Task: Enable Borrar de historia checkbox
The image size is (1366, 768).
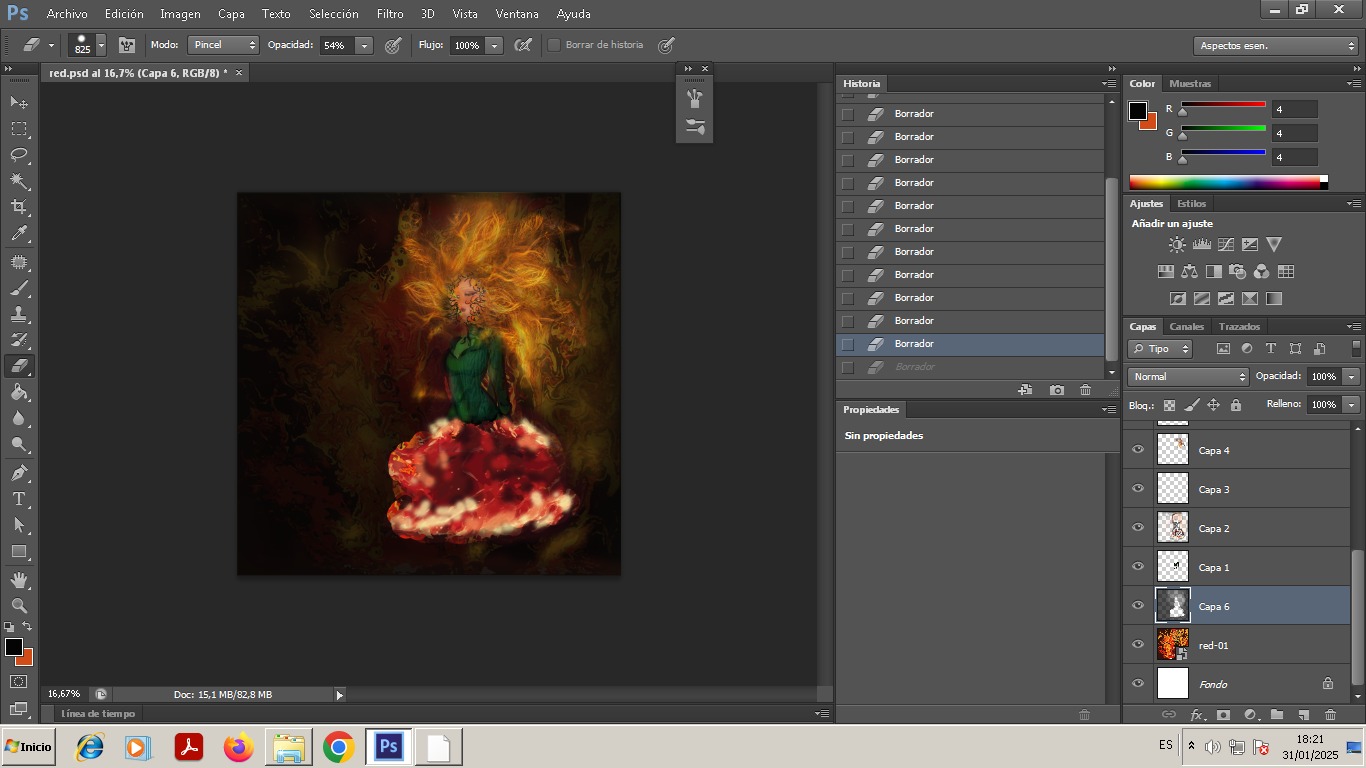Action: 554,45
